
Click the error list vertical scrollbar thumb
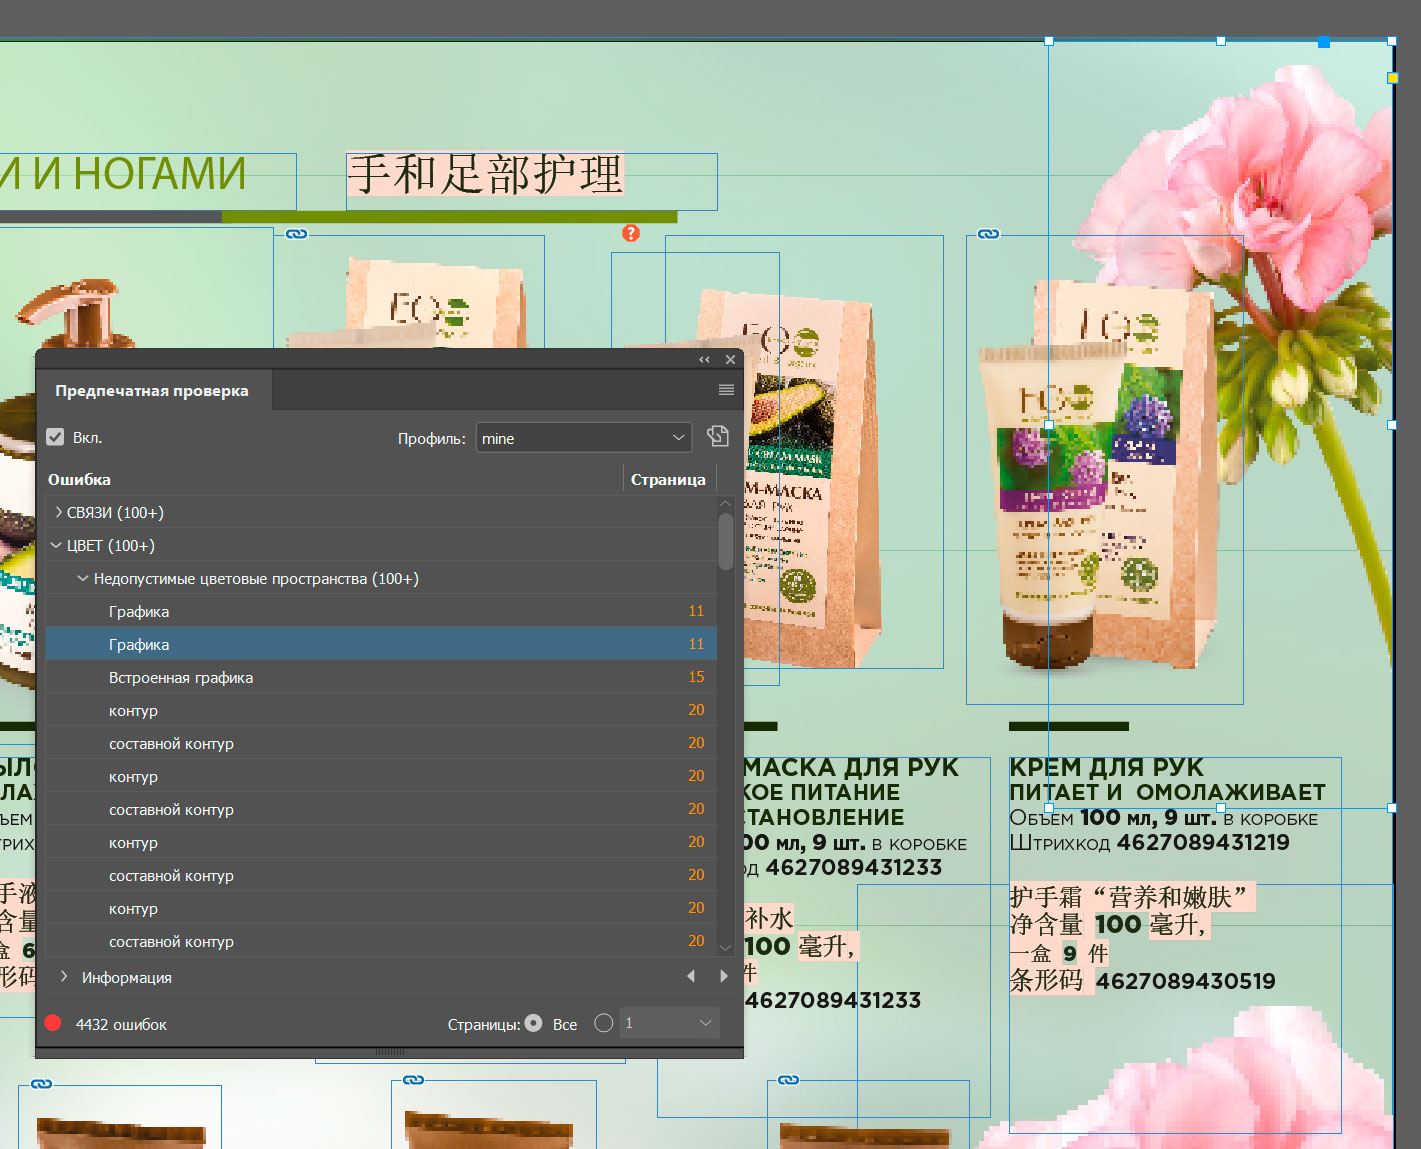point(726,541)
